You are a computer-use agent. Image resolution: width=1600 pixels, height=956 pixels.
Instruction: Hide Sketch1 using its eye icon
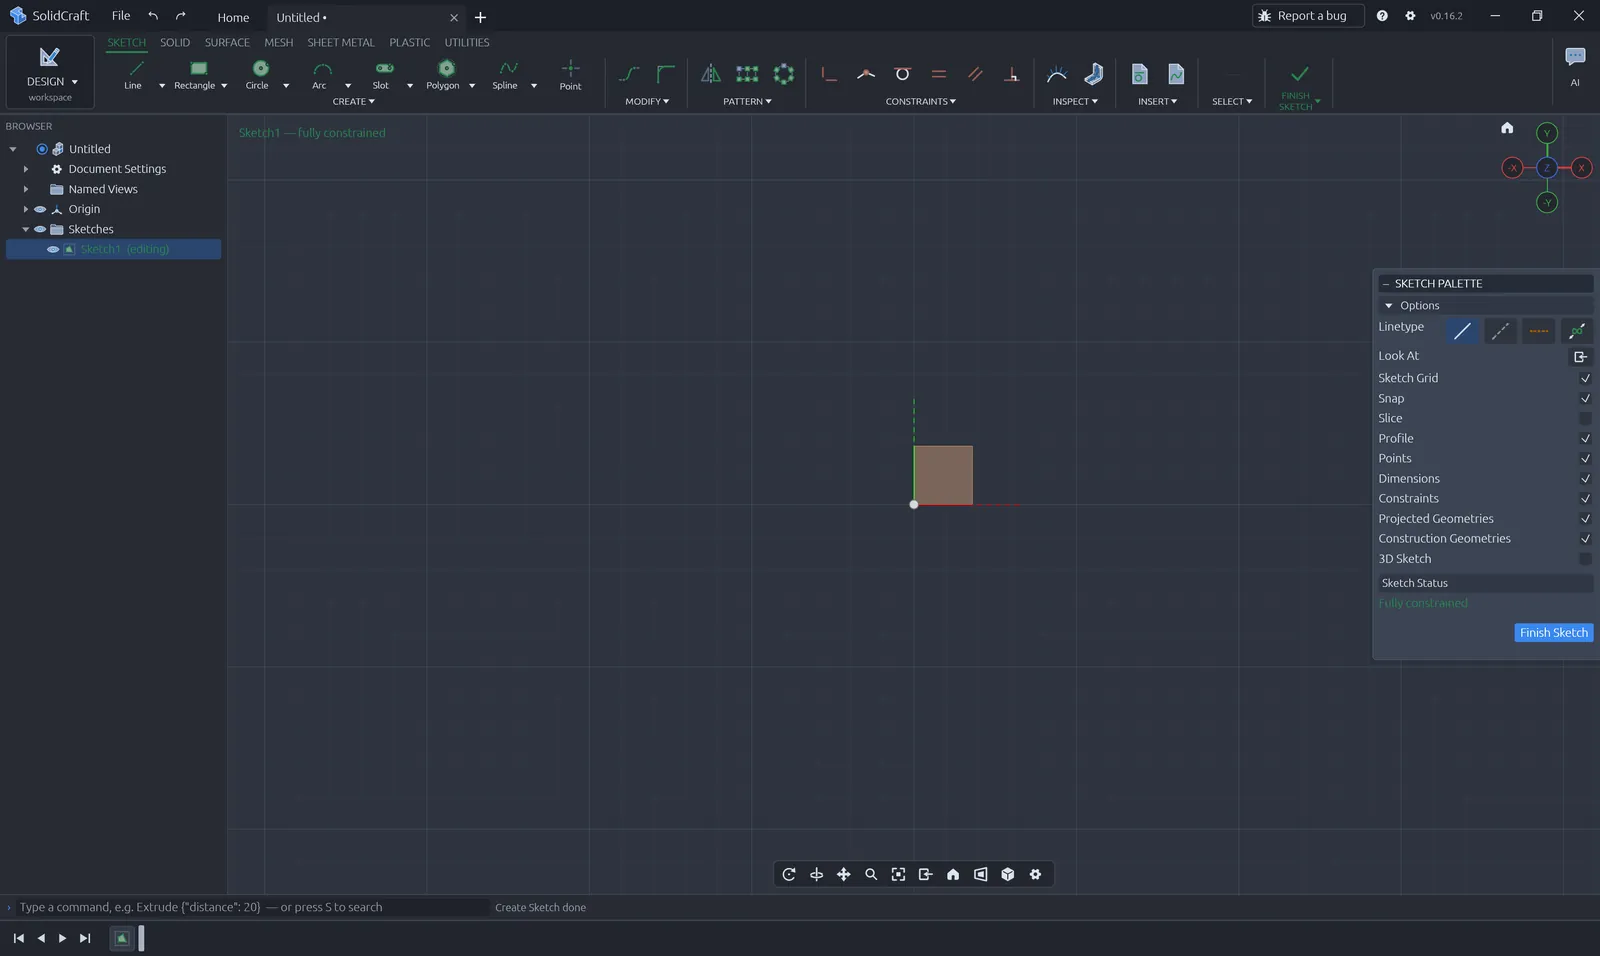[53, 249]
